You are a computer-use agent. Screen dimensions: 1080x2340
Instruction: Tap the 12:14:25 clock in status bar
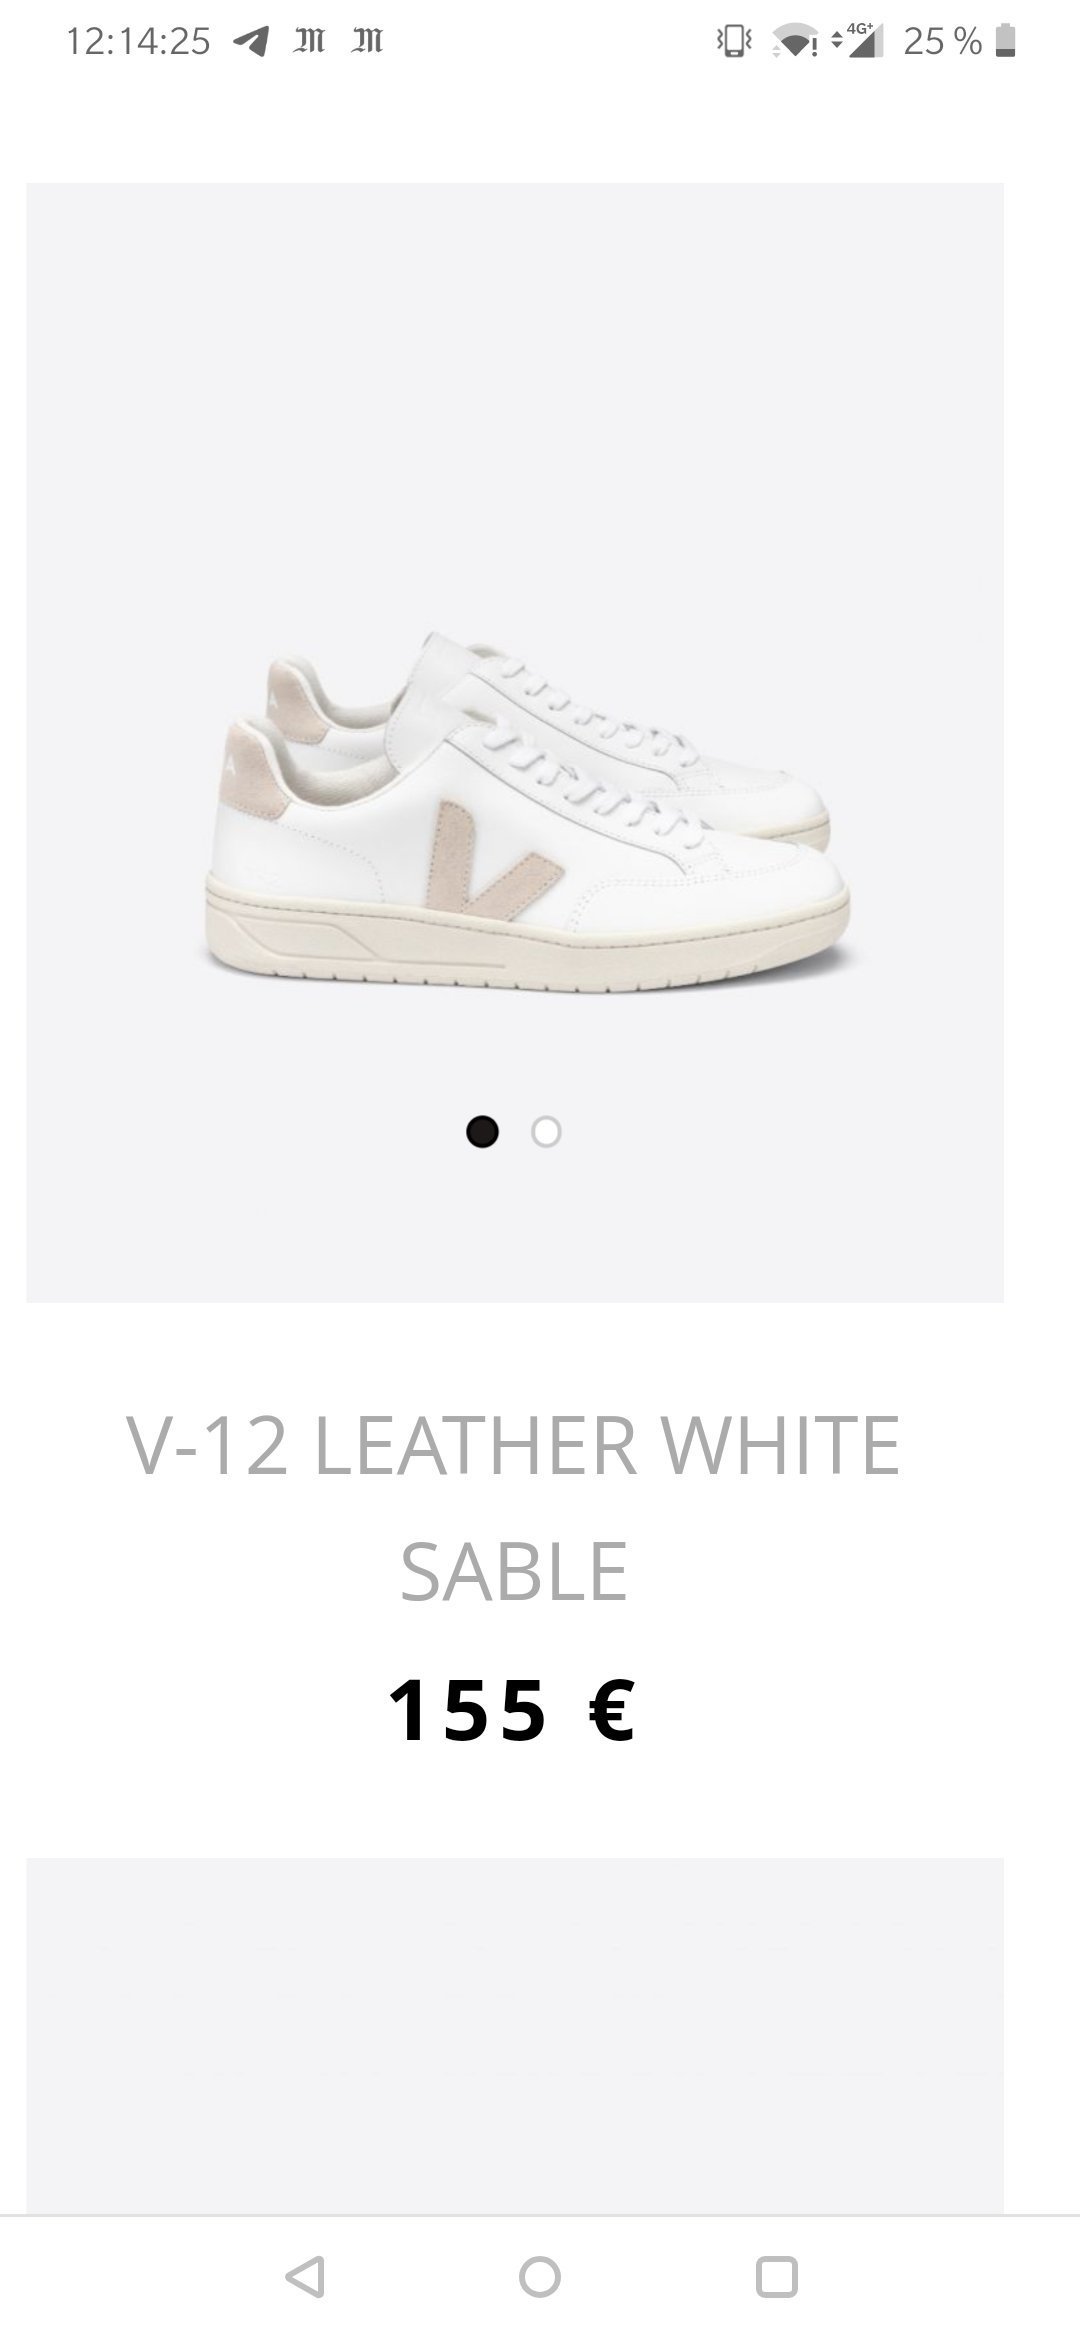pos(138,41)
